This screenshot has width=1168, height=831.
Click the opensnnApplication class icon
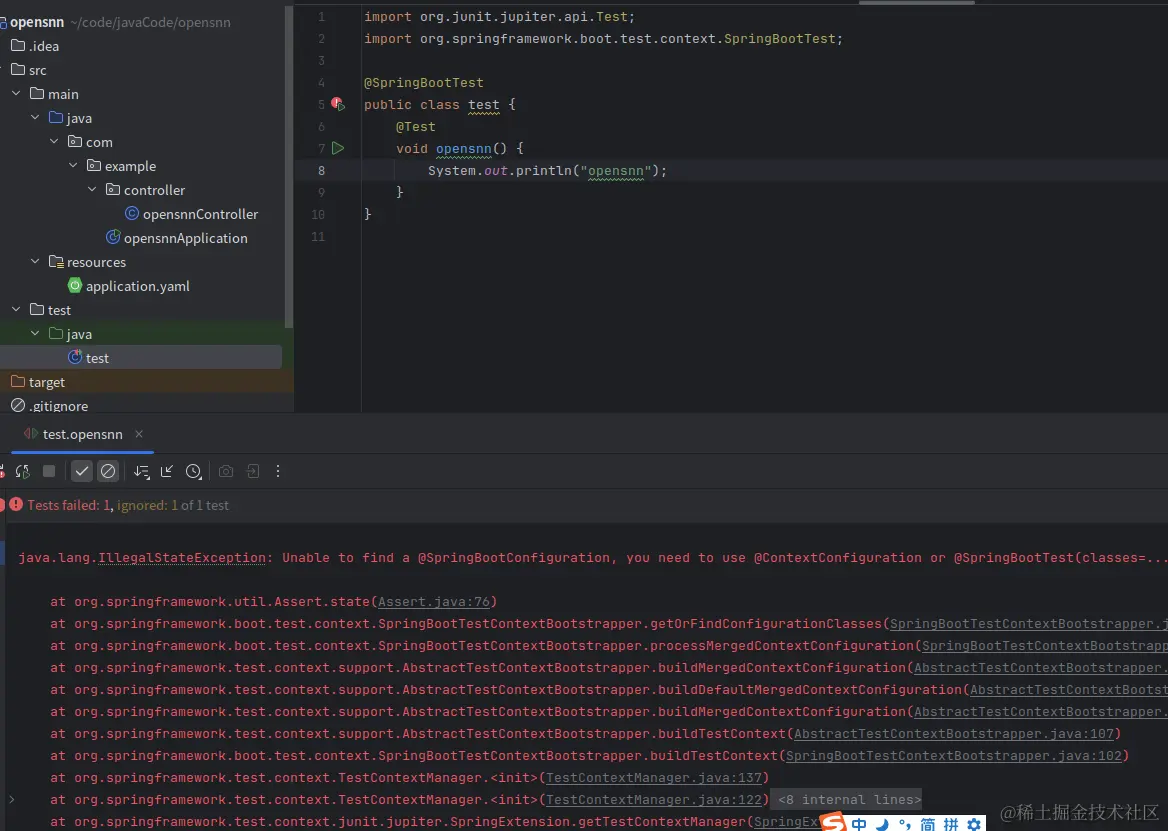113,238
